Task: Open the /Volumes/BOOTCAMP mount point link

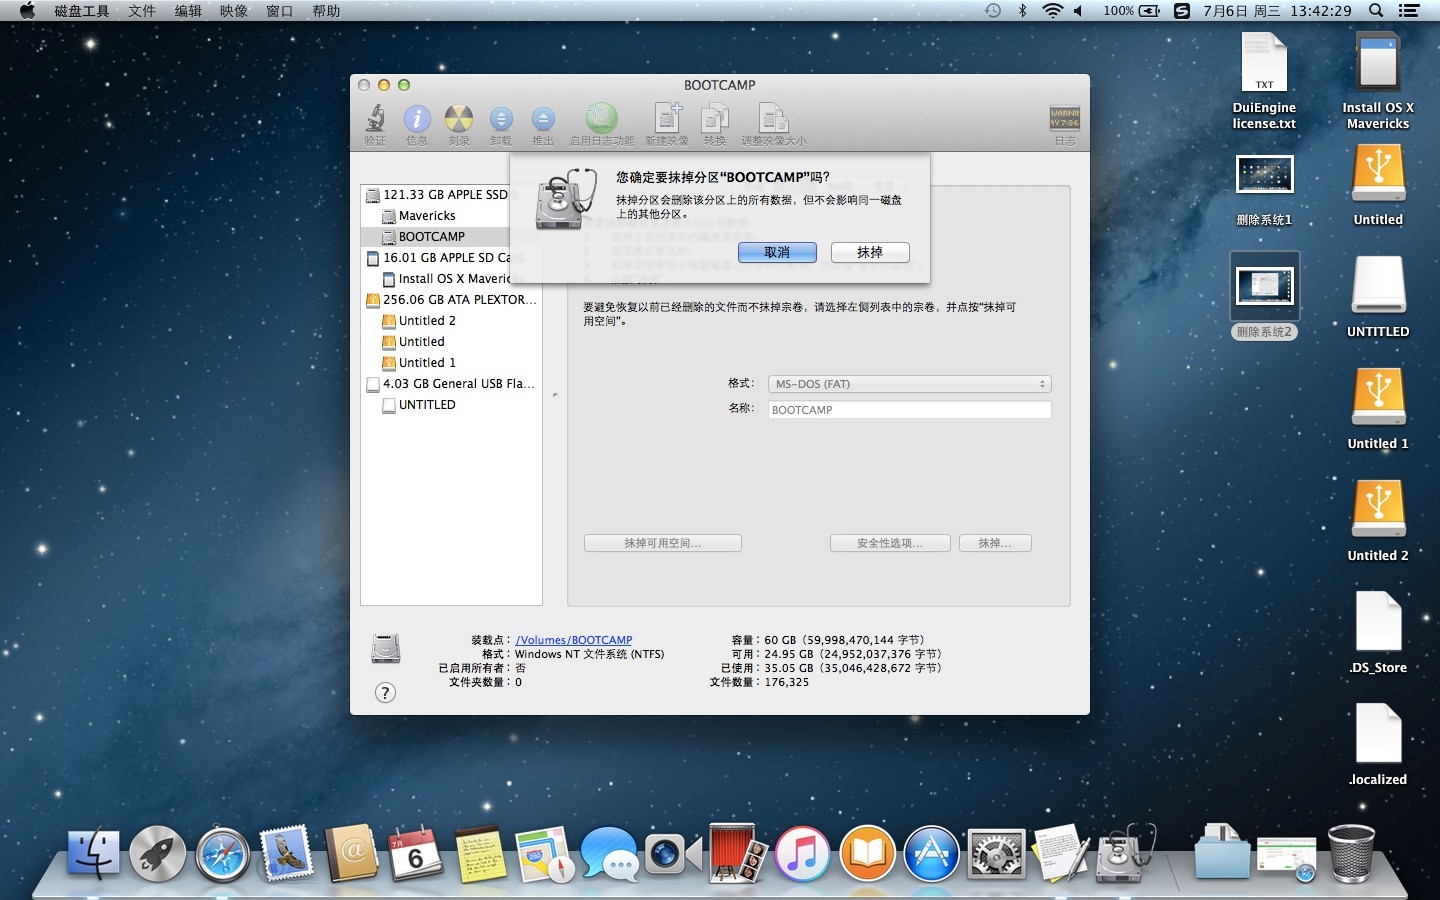Action: (574, 640)
